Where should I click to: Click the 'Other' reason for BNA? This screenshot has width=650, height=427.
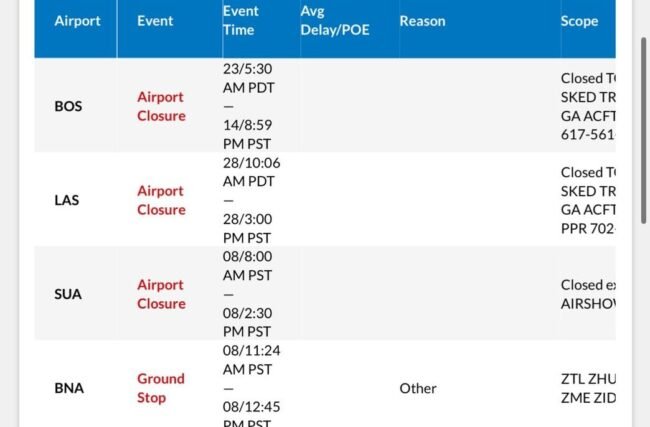418,388
